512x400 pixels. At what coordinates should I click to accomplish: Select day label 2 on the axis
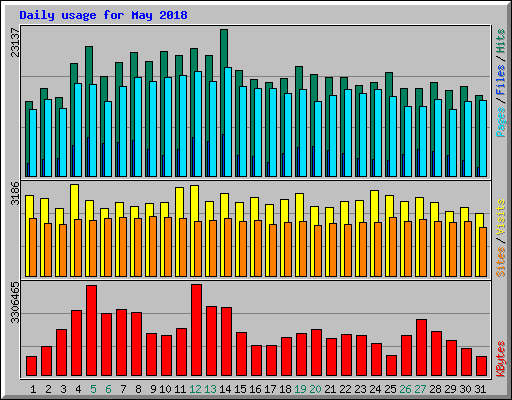pyautogui.click(x=48, y=389)
